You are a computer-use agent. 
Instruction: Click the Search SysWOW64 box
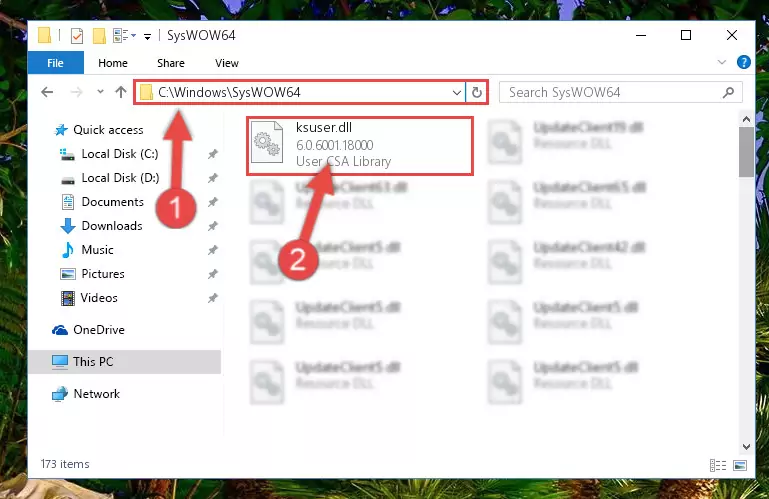620,92
